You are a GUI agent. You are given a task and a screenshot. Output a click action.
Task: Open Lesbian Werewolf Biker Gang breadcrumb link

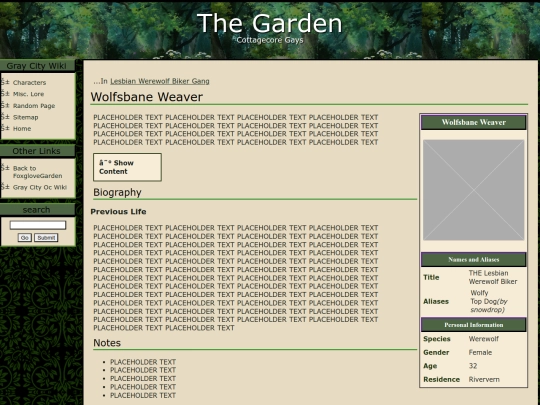[160, 81]
